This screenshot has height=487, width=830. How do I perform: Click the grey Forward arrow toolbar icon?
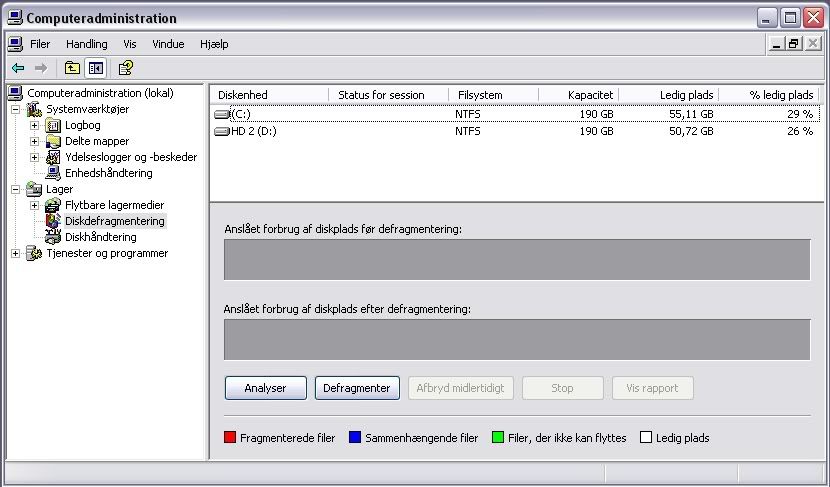41,68
